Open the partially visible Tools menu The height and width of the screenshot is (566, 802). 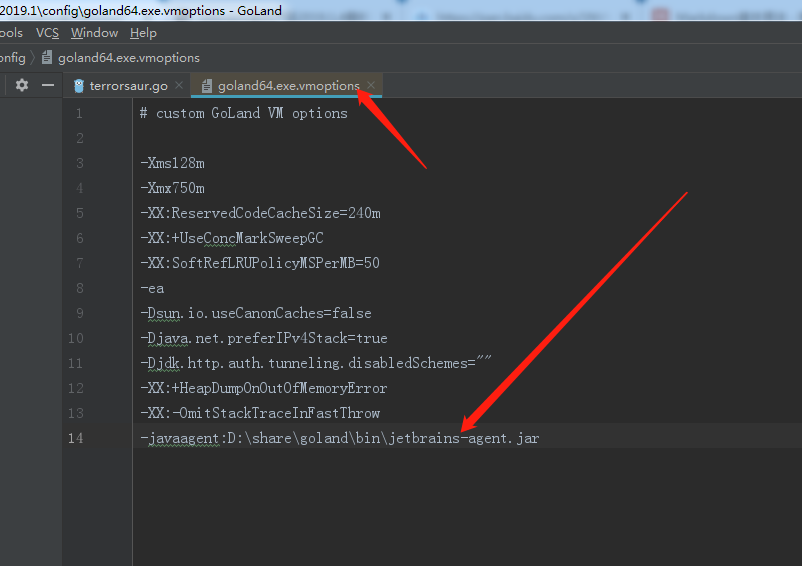point(11,33)
